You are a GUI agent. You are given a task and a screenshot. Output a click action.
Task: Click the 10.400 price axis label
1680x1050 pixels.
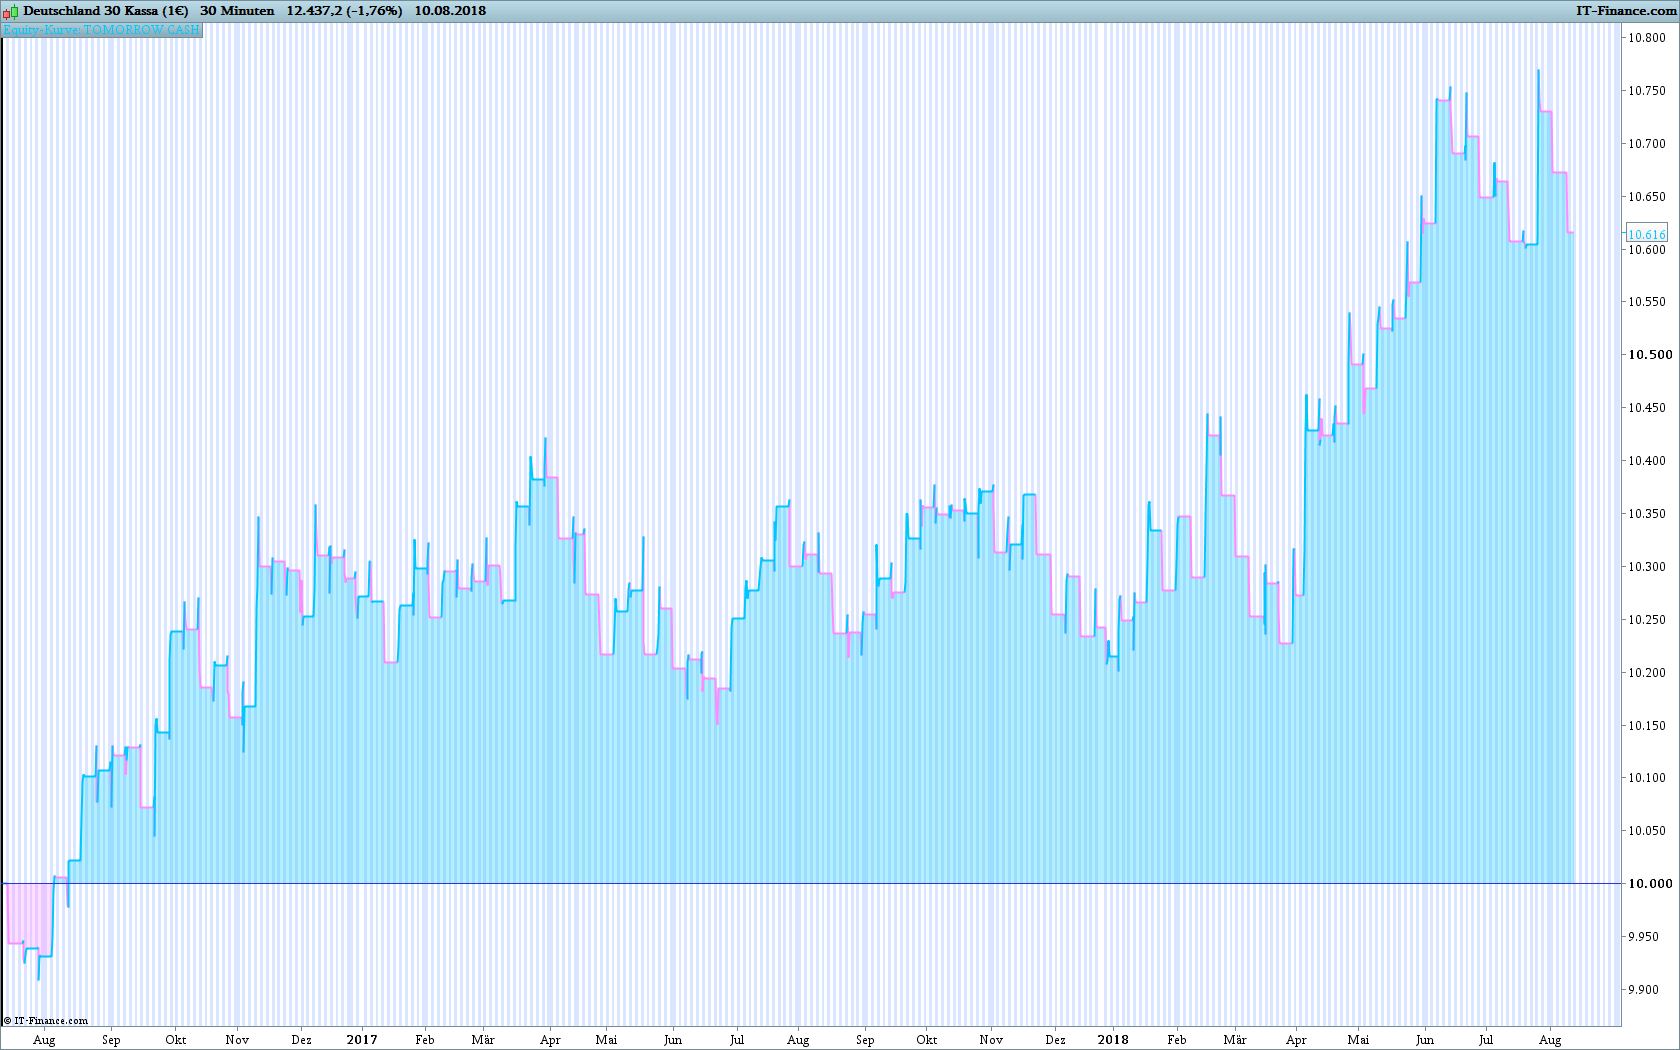tap(1647, 461)
